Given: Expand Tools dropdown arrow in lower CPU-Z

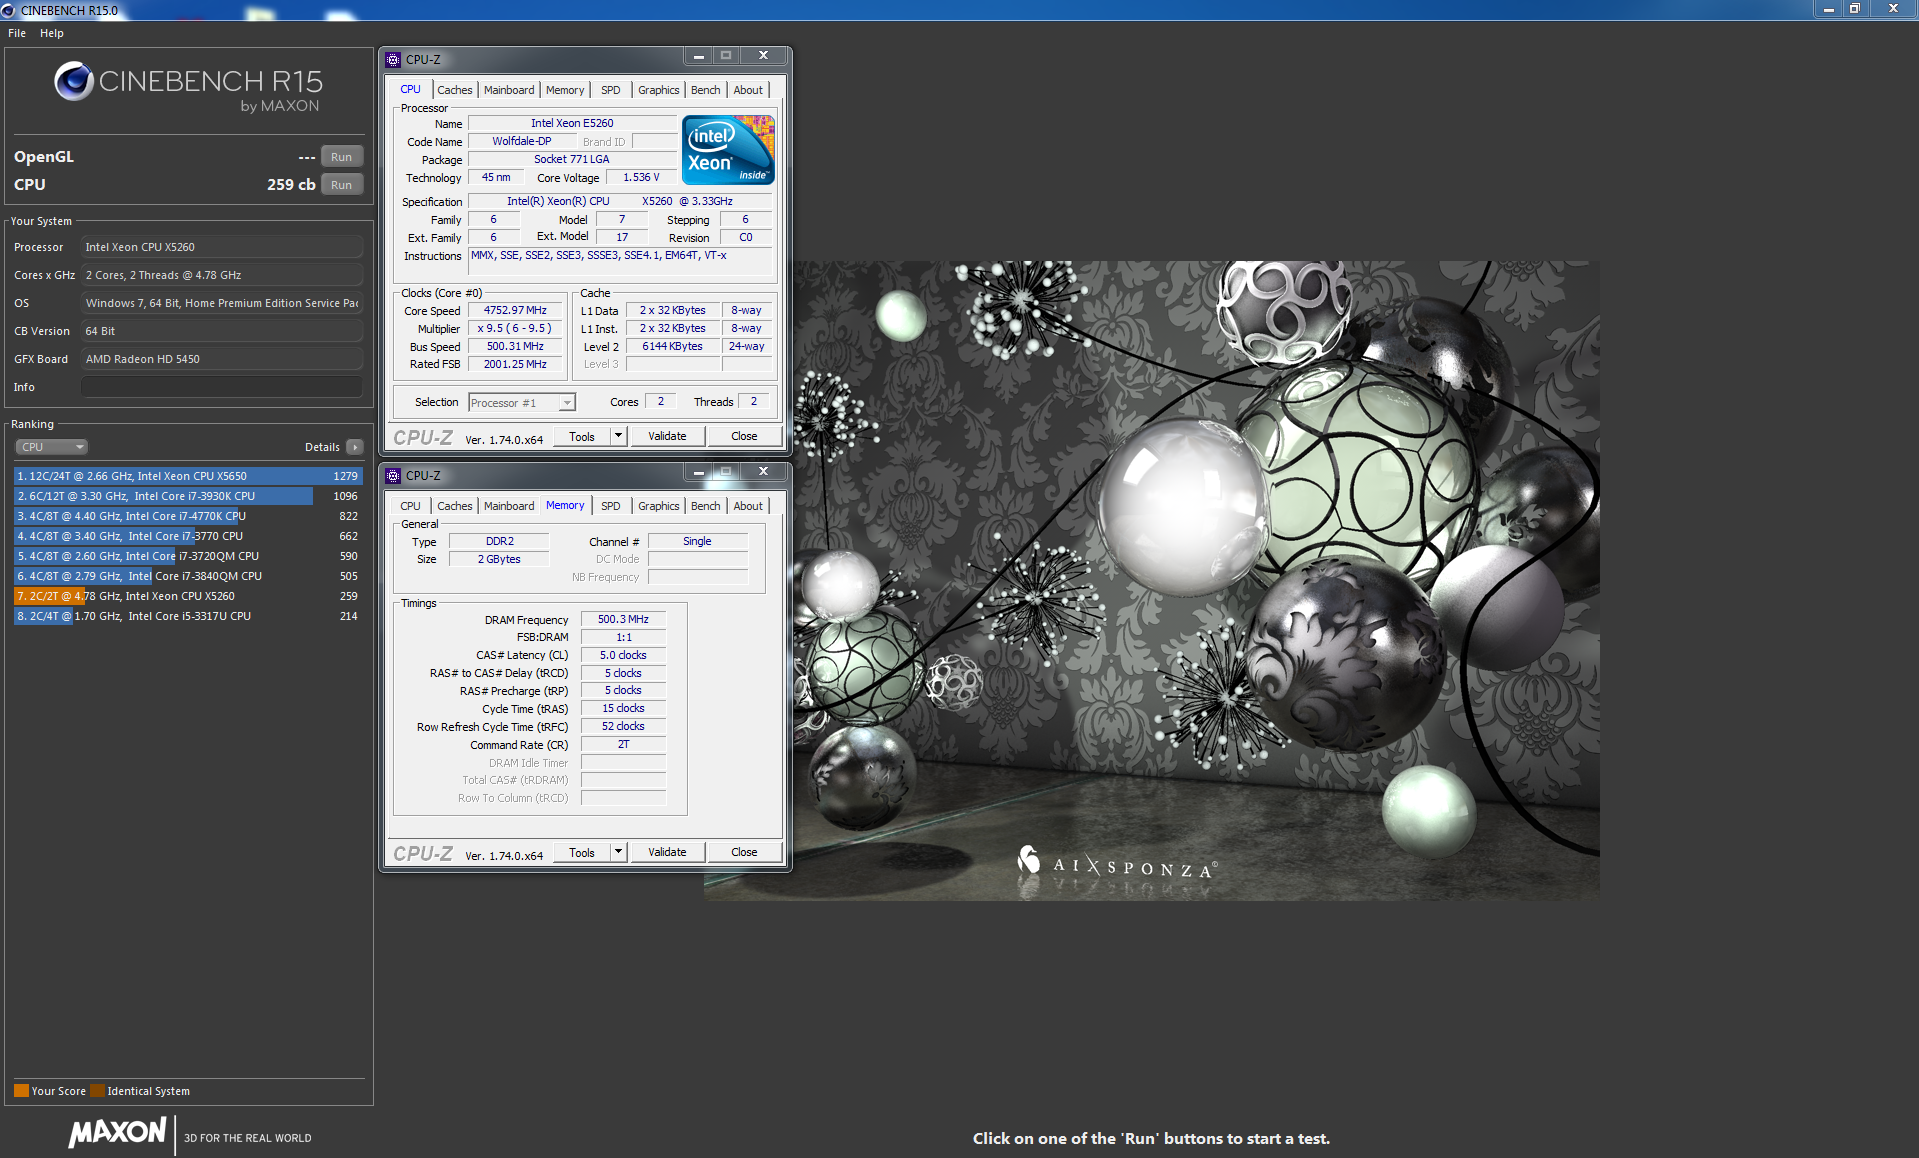Looking at the screenshot, I should (x=618, y=851).
